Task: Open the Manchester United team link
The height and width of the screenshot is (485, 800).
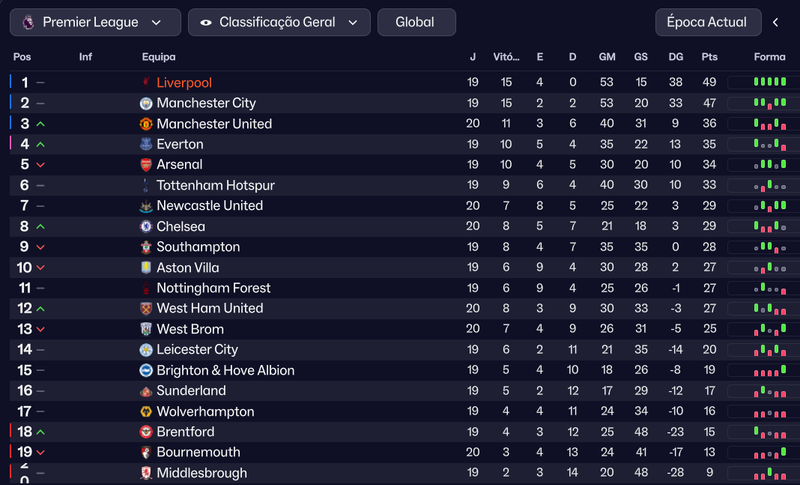Action: click(214, 124)
